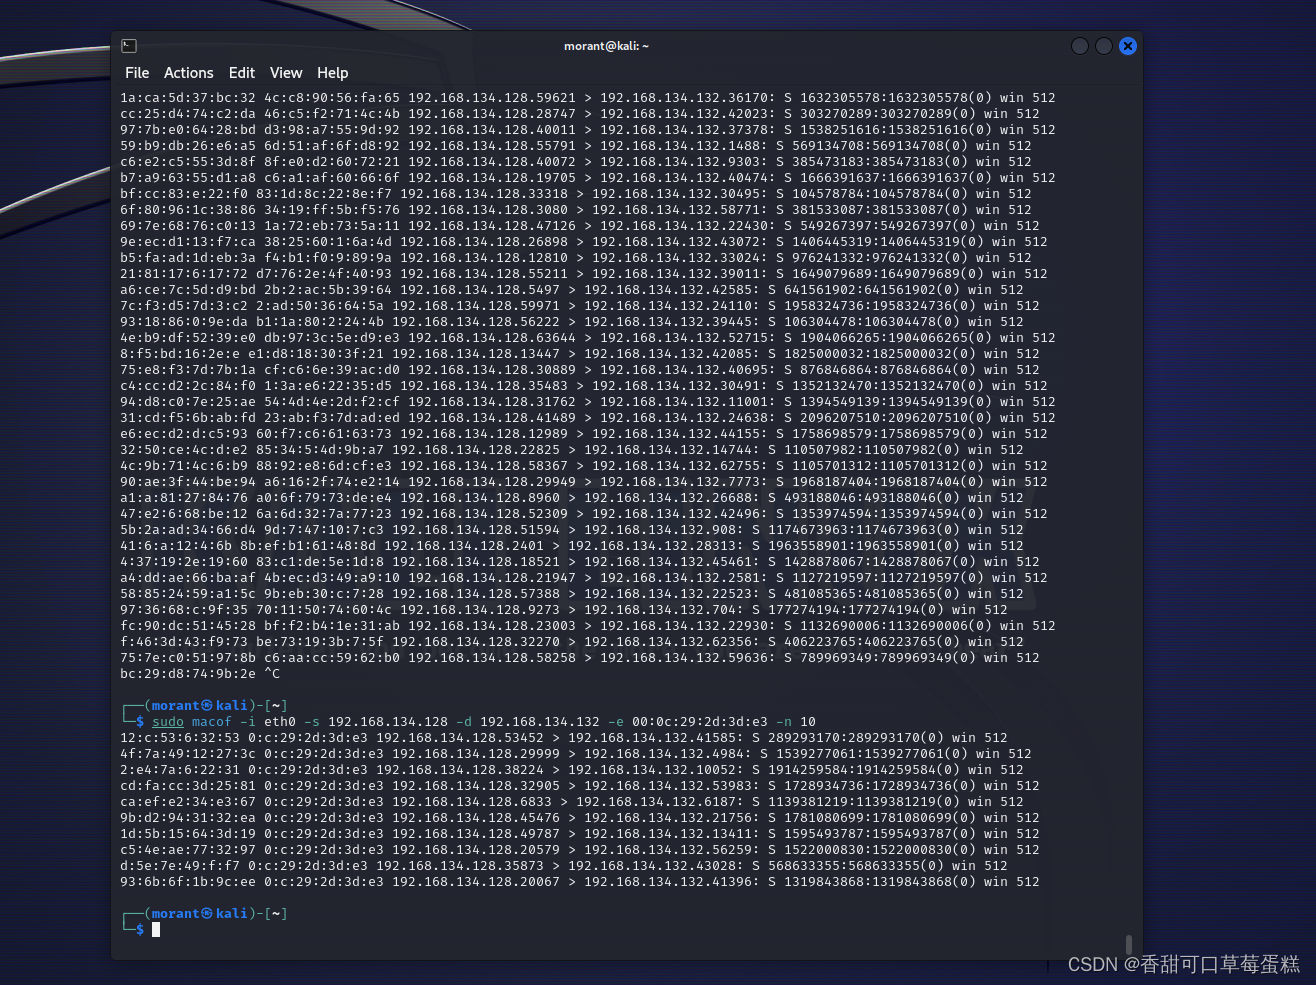Click MAC address 32:50:ce:4c:d:e2

point(184,450)
